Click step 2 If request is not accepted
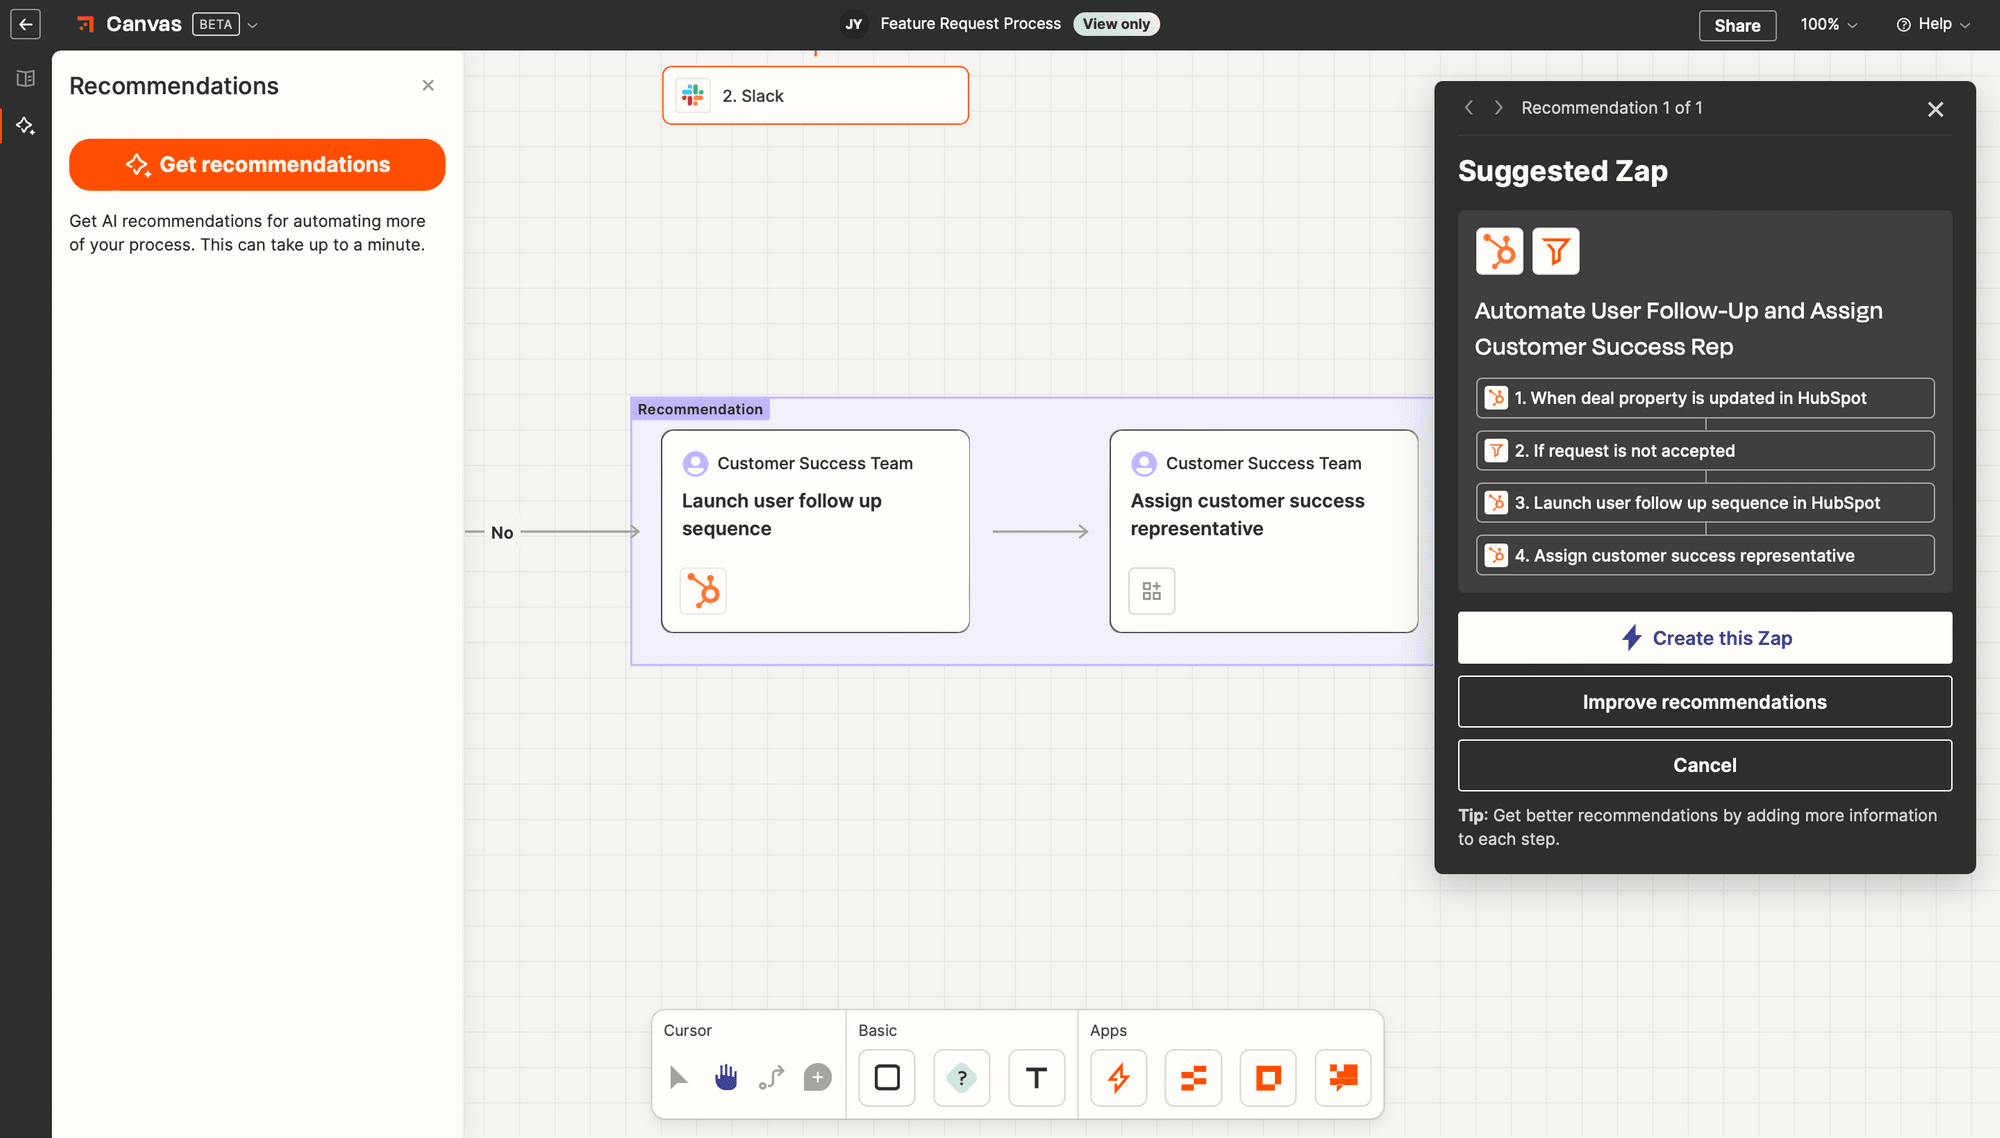This screenshot has width=2000, height=1138. [x=1705, y=451]
